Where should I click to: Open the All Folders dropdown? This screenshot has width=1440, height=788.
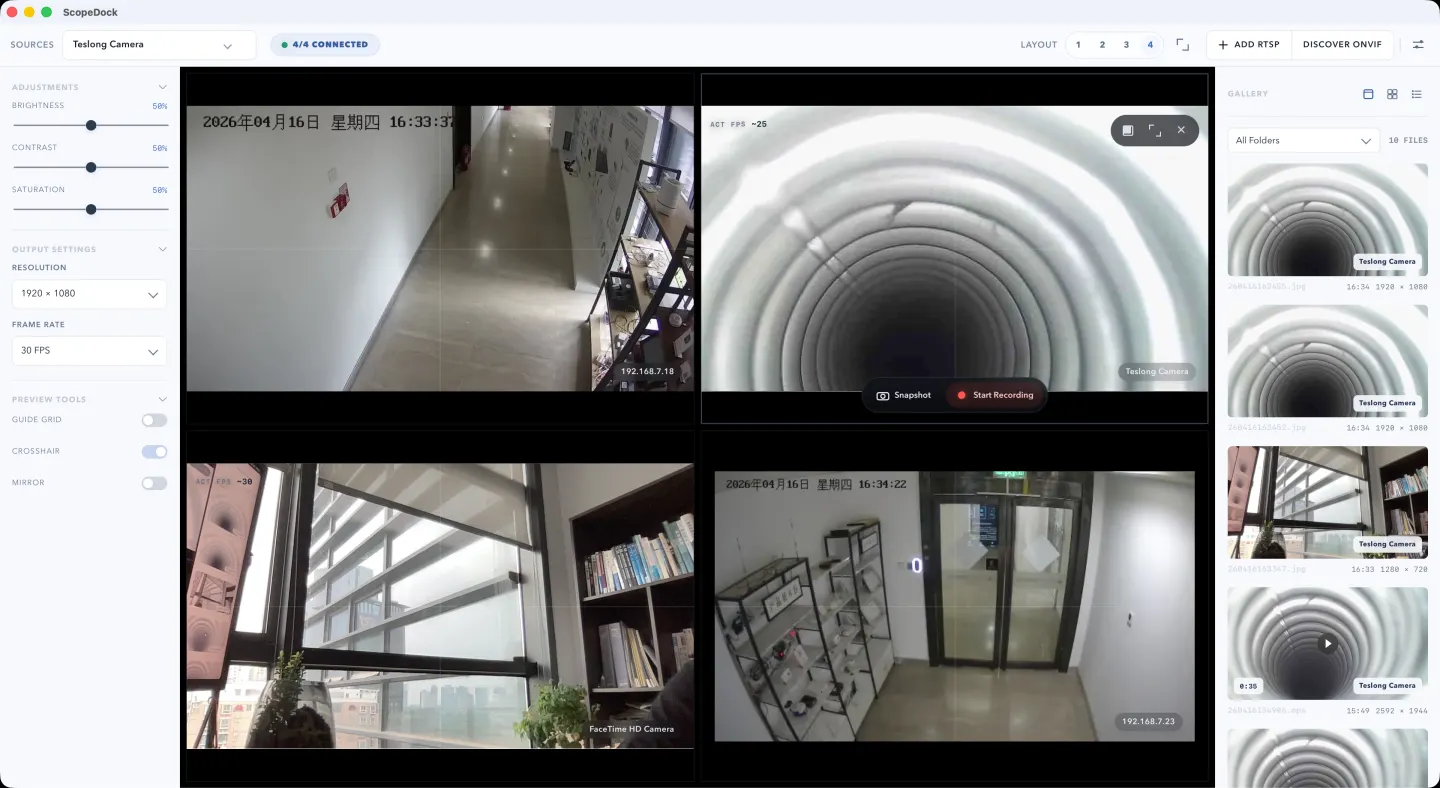pos(1303,141)
